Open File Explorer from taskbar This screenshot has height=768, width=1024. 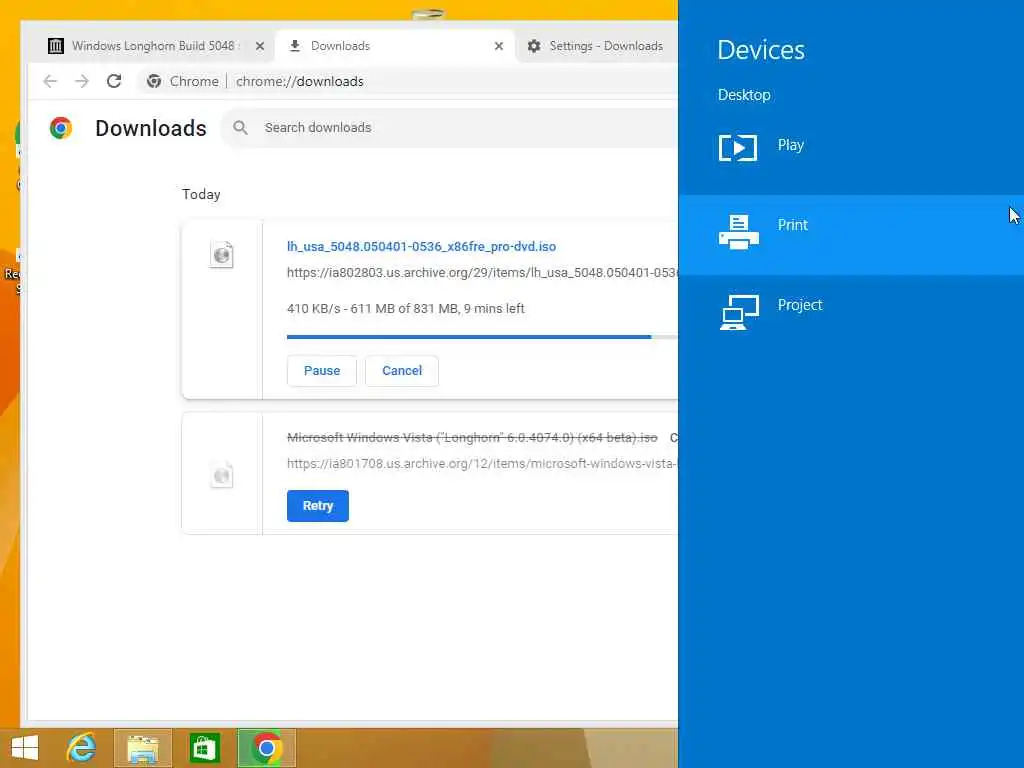tap(143, 748)
